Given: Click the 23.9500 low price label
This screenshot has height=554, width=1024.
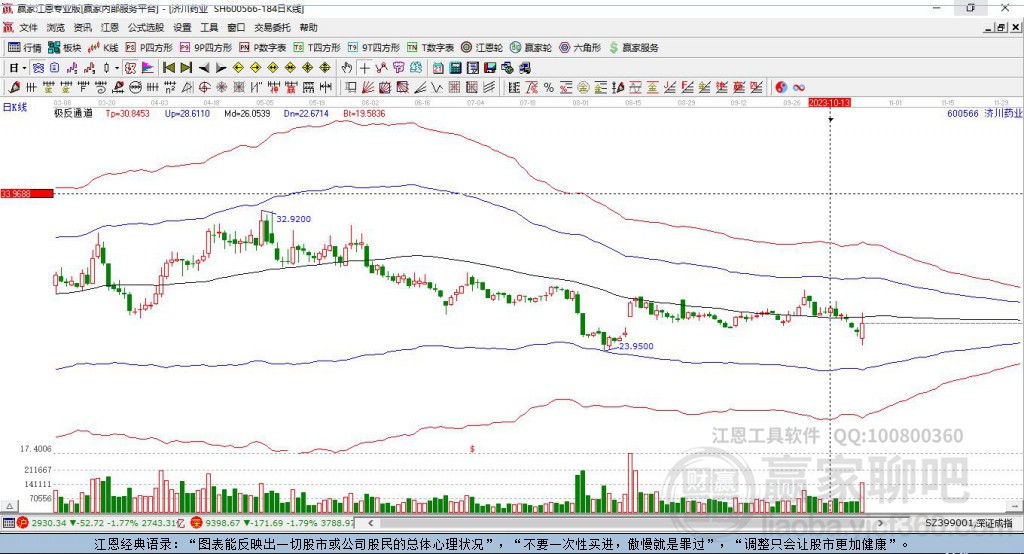Looking at the screenshot, I should coord(636,346).
